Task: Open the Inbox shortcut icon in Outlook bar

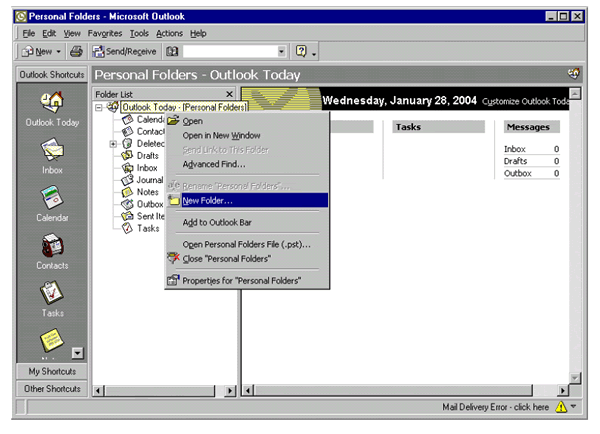Action: click(x=52, y=150)
